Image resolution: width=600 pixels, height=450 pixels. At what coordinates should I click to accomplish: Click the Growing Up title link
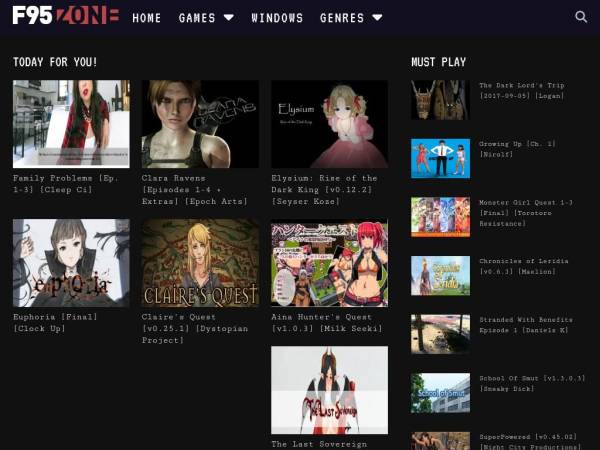click(x=517, y=149)
